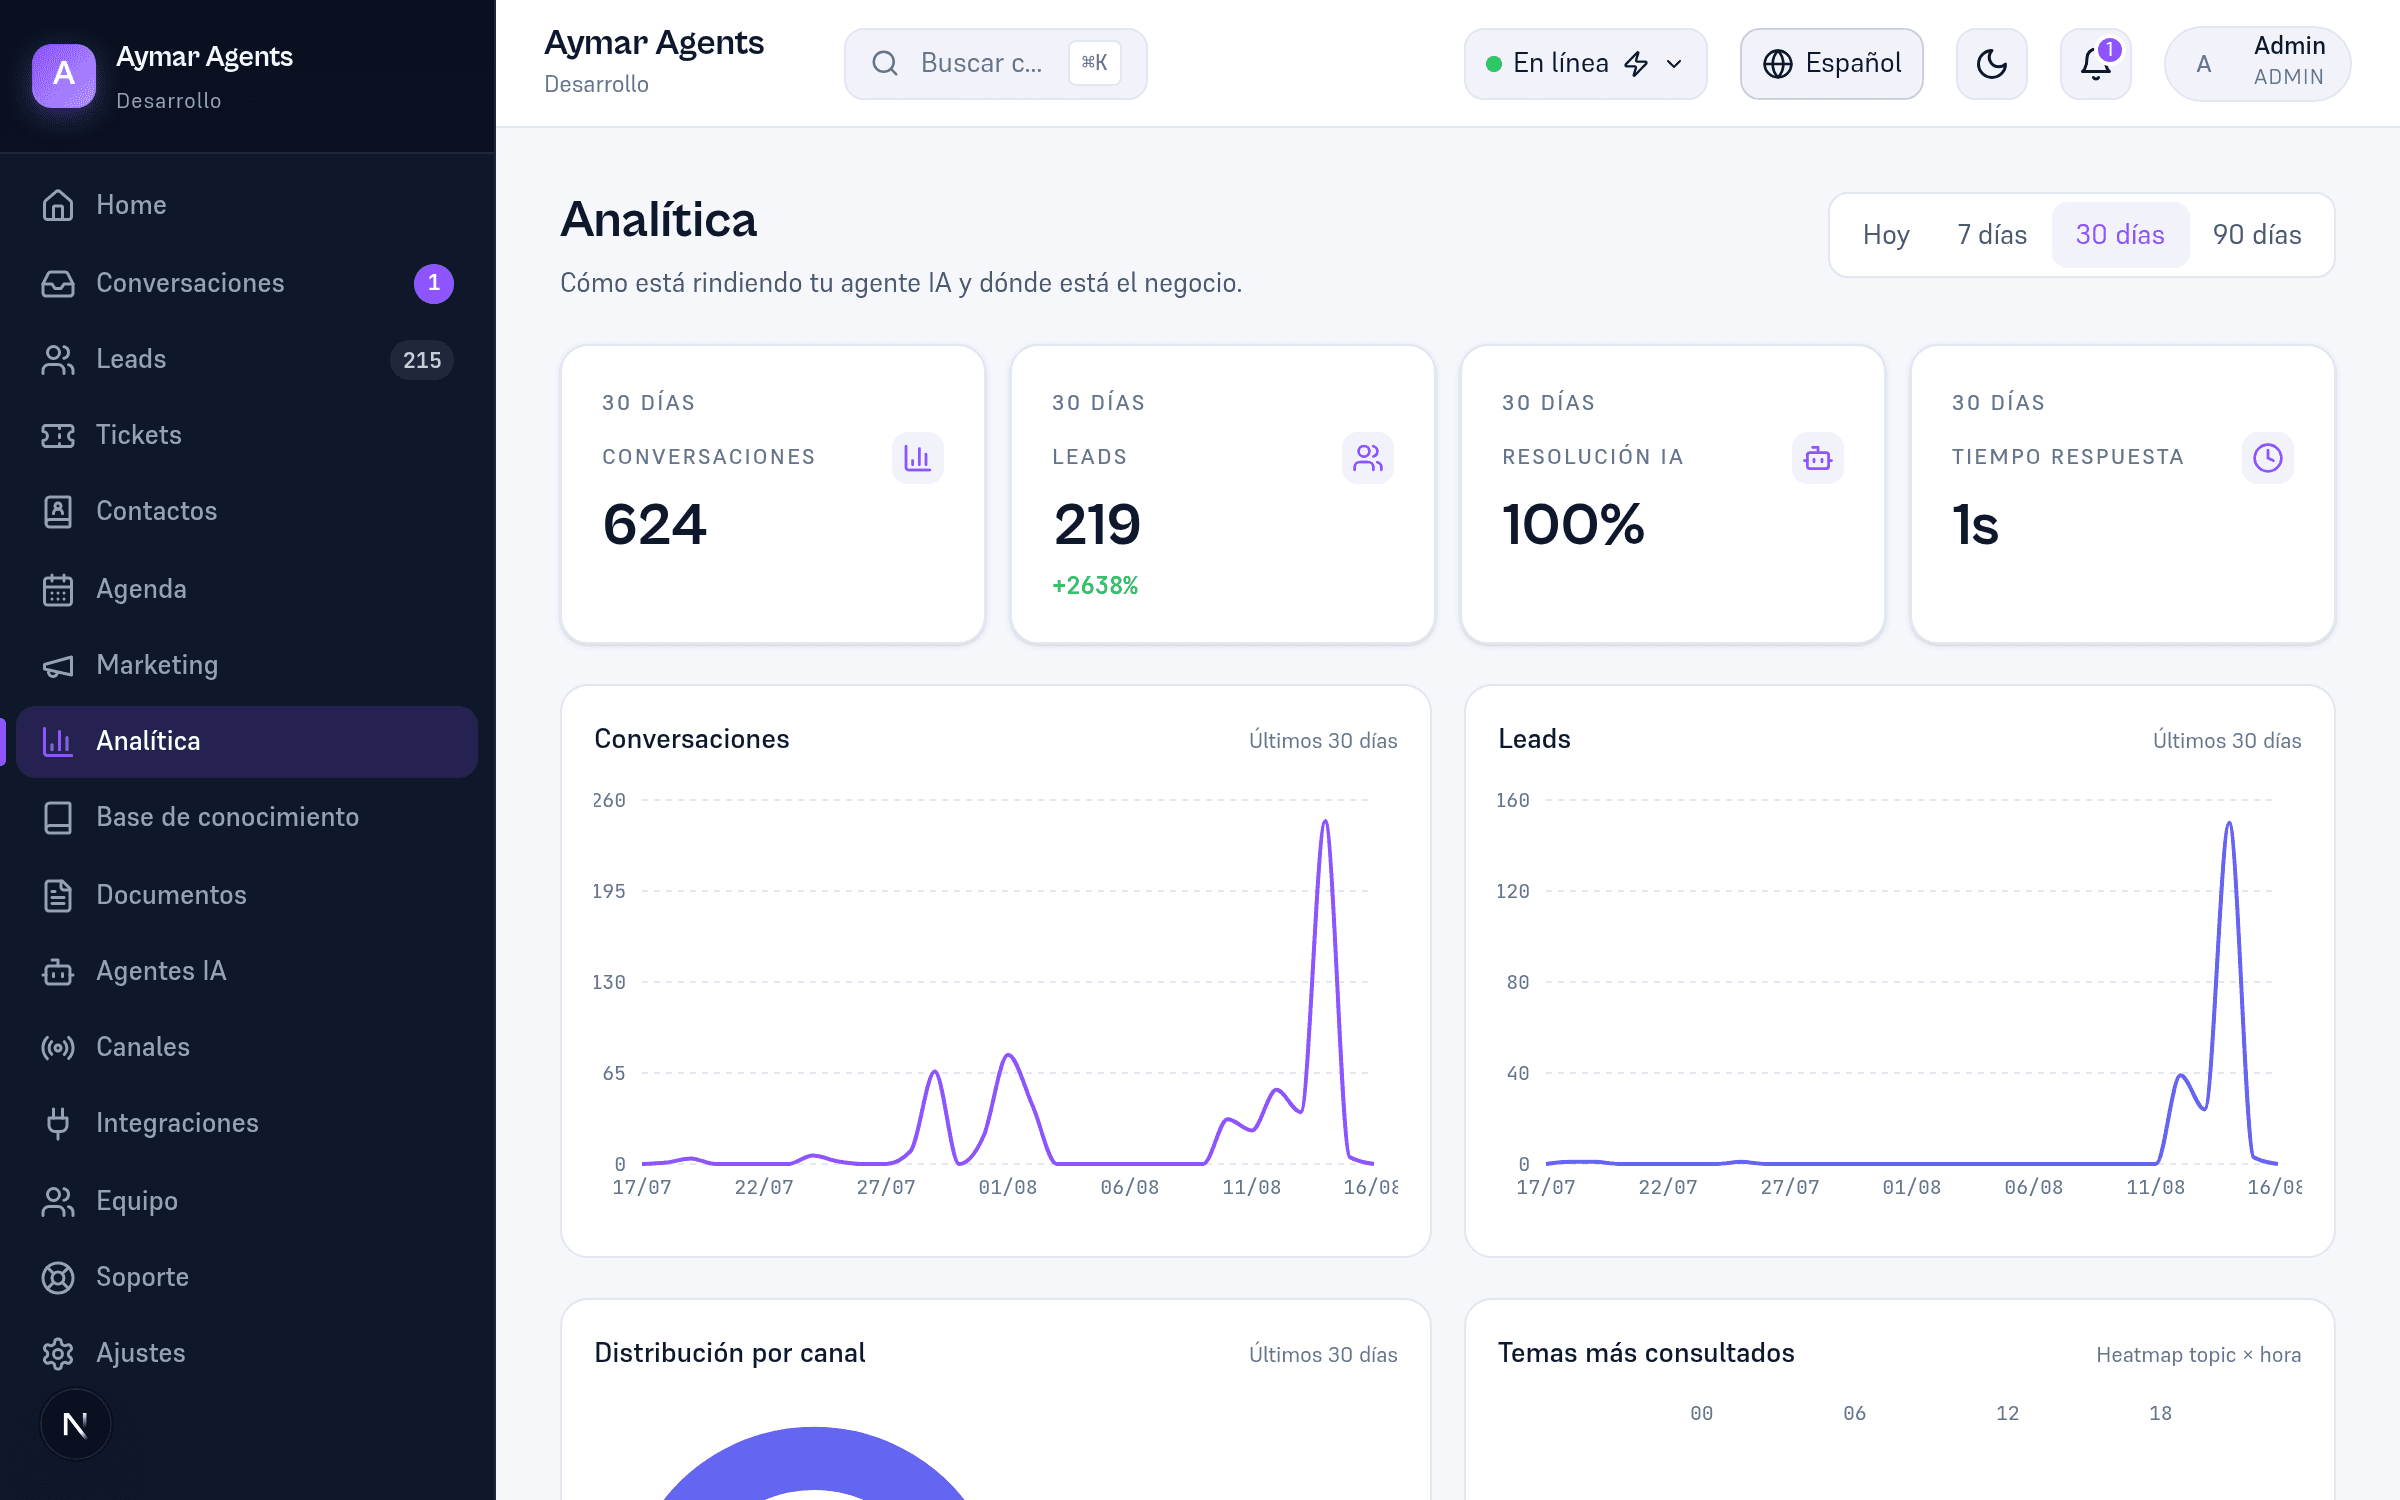The height and width of the screenshot is (1500, 2400).
Task: Click the Resolución IA 100% card
Action: point(1673,495)
